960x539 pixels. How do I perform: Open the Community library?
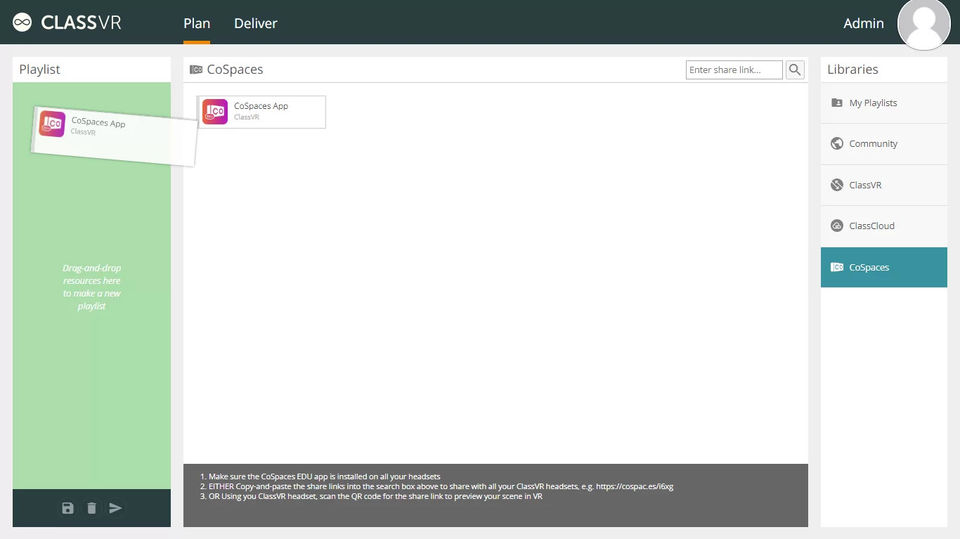coord(883,144)
